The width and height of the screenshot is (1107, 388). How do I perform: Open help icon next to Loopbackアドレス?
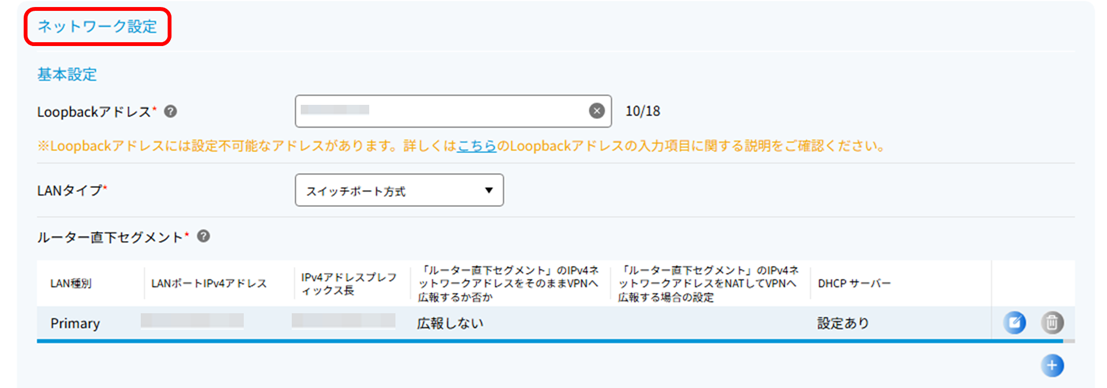pos(170,111)
